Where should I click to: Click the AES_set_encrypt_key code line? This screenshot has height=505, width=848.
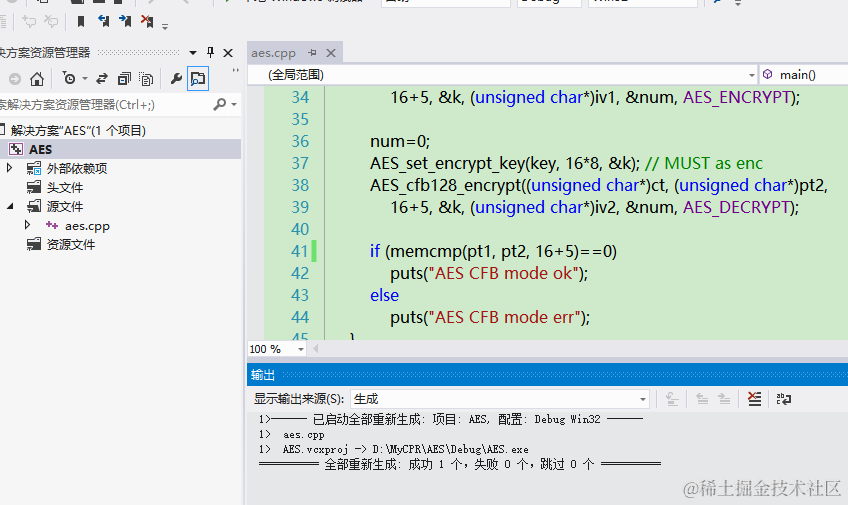coord(566,163)
